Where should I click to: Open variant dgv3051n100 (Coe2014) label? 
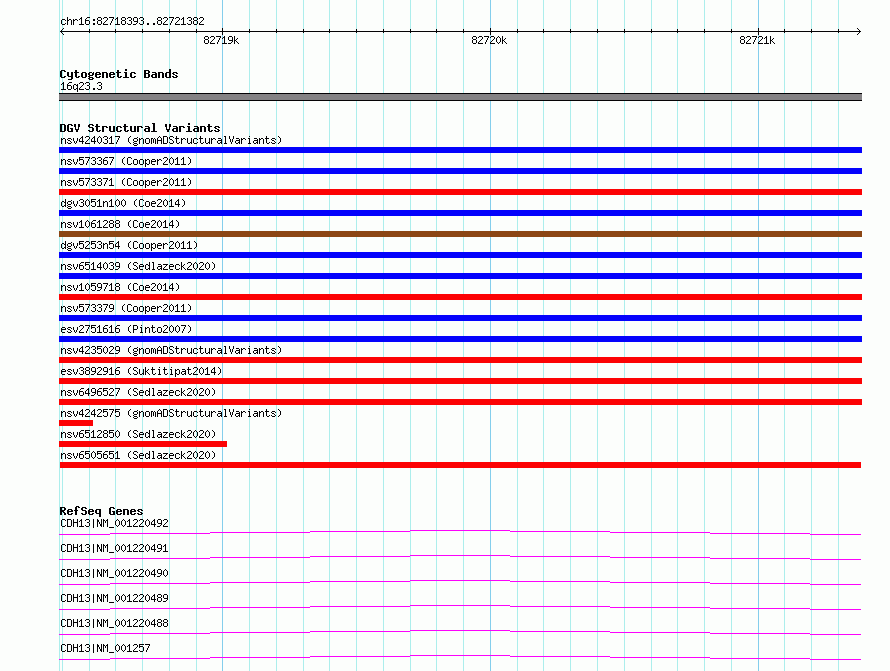[x=123, y=203]
